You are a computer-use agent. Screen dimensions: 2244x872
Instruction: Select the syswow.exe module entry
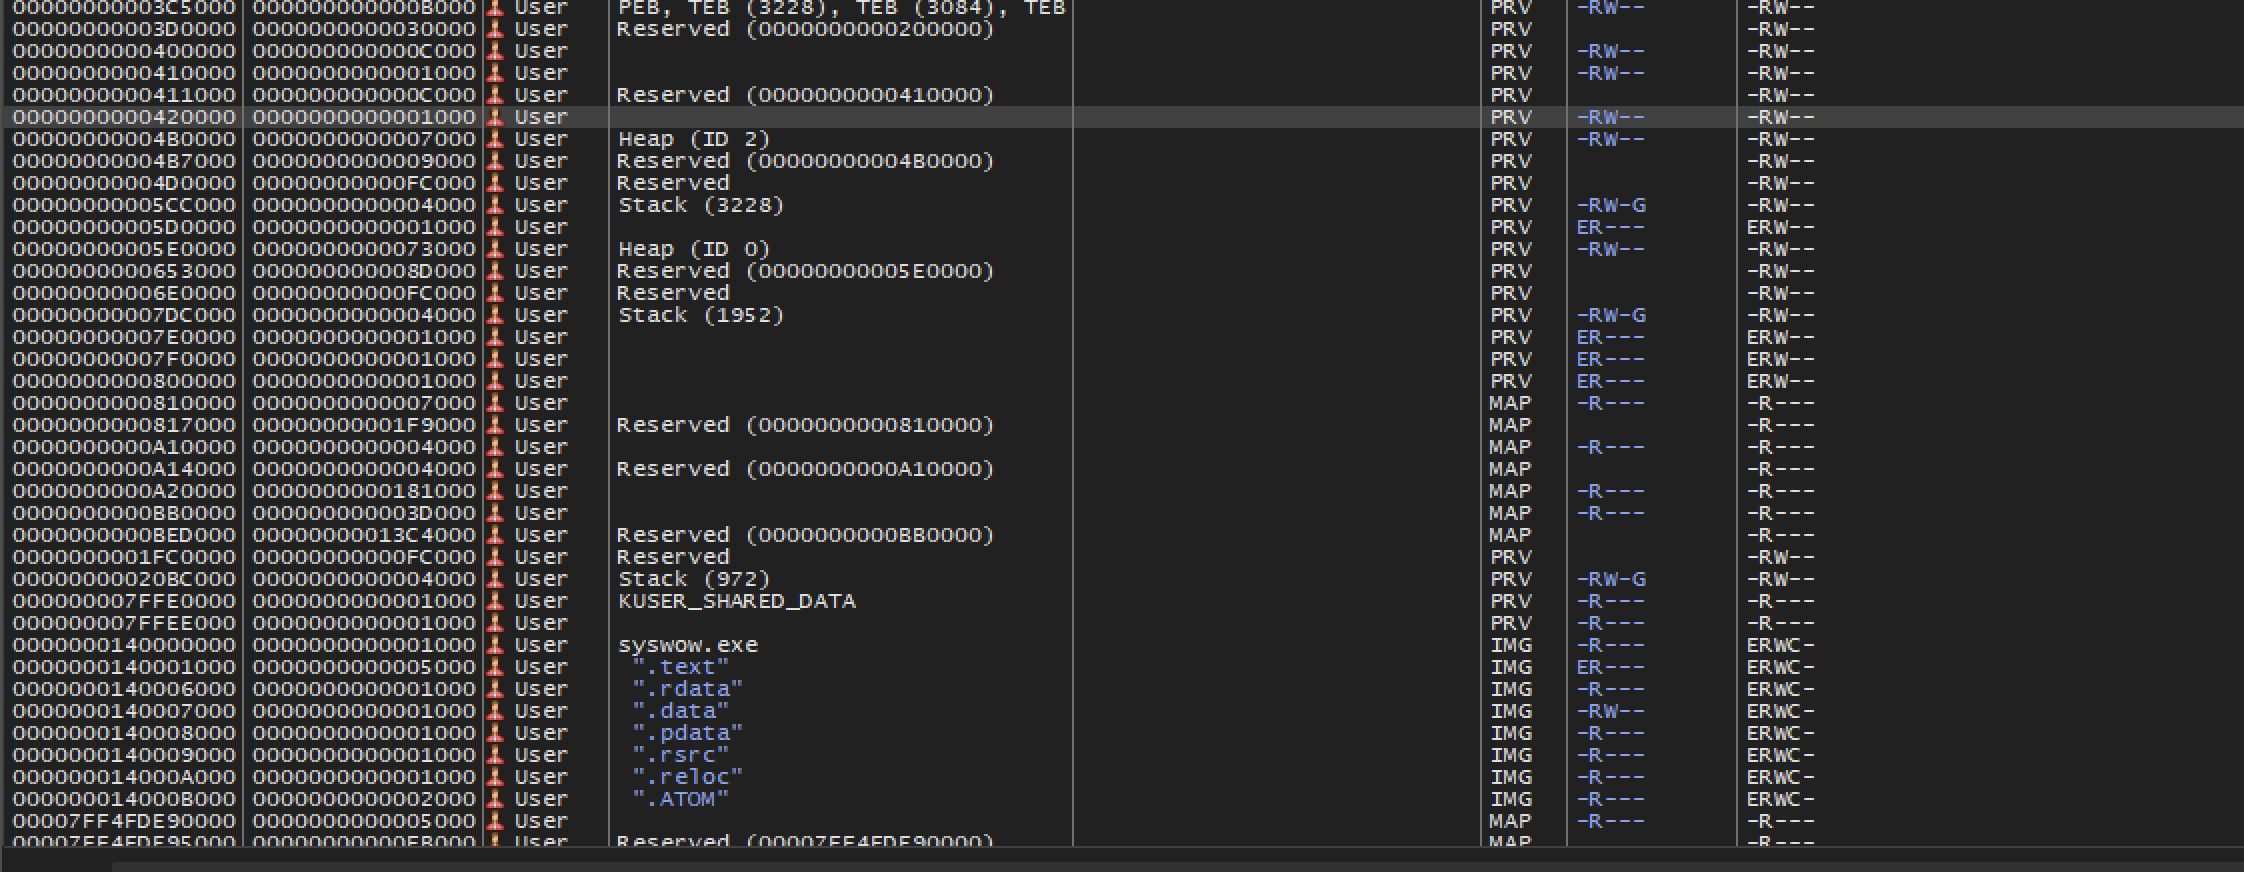(688, 645)
